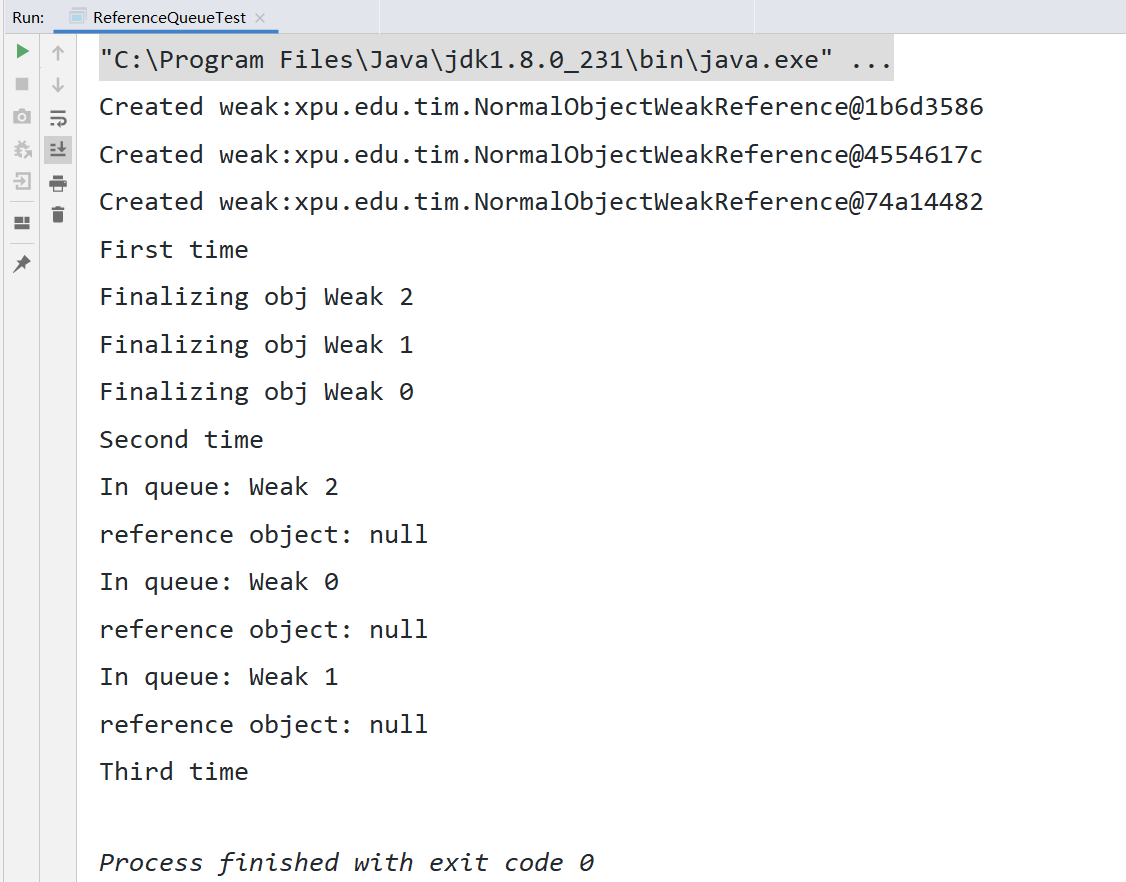Close the ReferenceQueueTest tab
The width and height of the screenshot is (1126, 882).
[x=261, y=18]
